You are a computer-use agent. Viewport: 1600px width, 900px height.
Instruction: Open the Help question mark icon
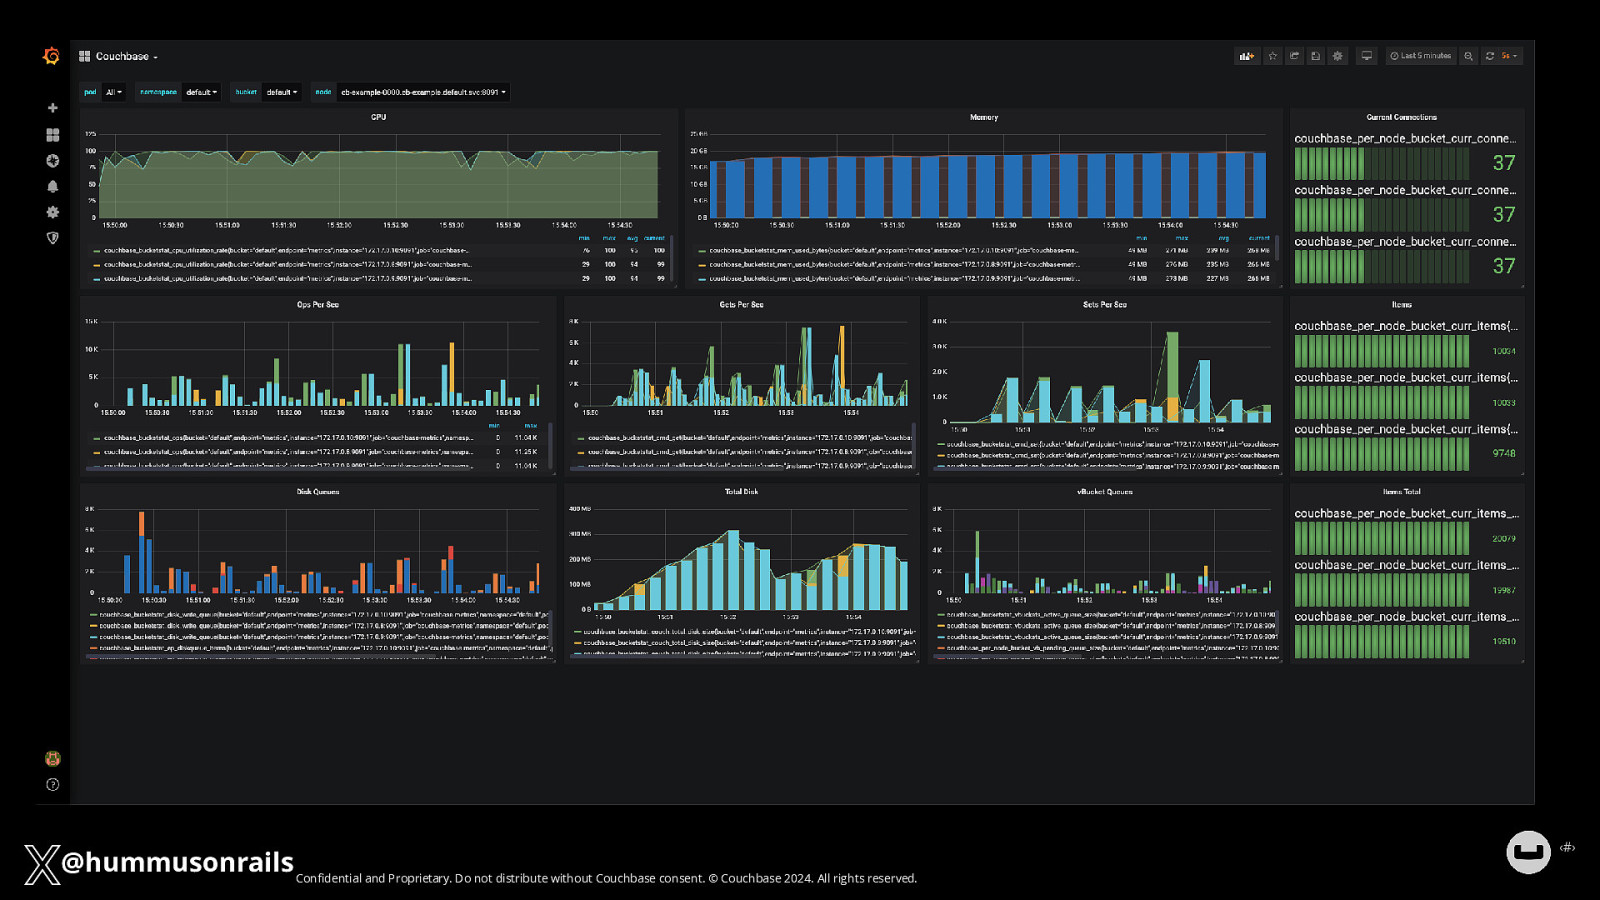point(53,785)
